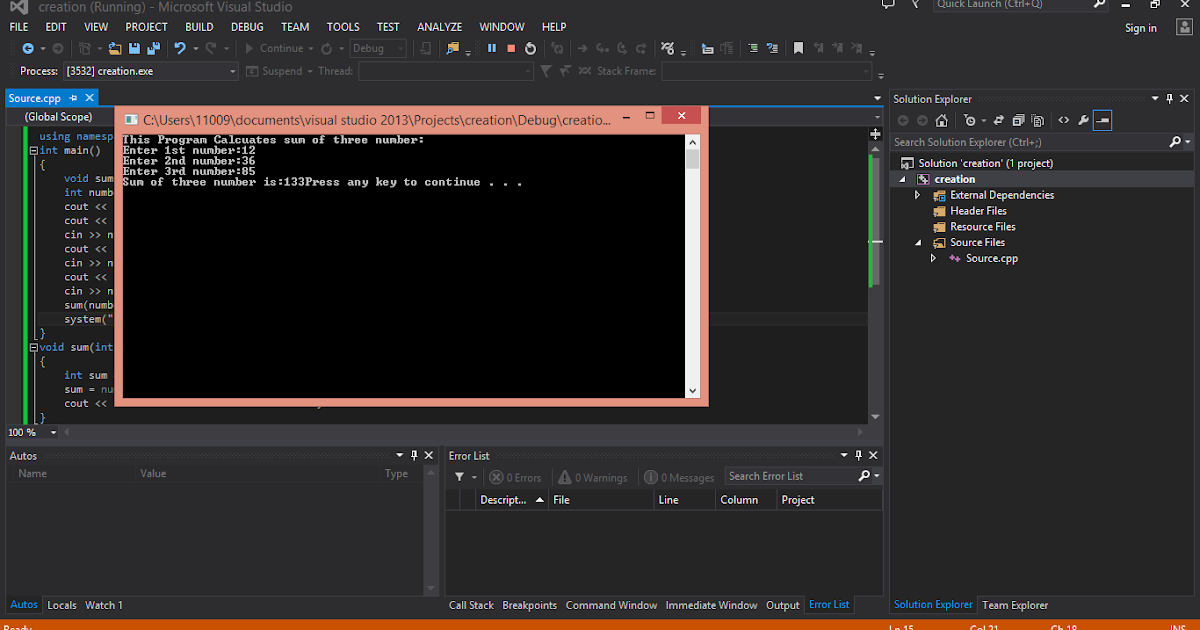Open the Error List filter funnel dropdown arrow

473,477
